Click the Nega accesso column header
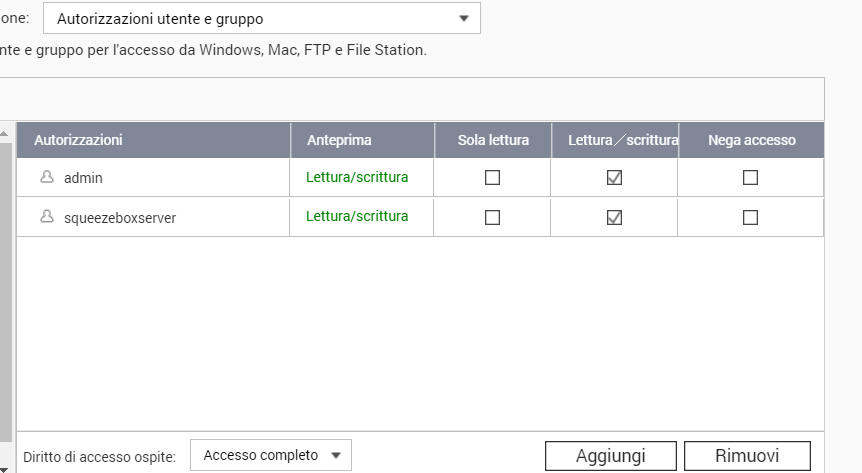 pyautogui.click(x=751, y=141)
